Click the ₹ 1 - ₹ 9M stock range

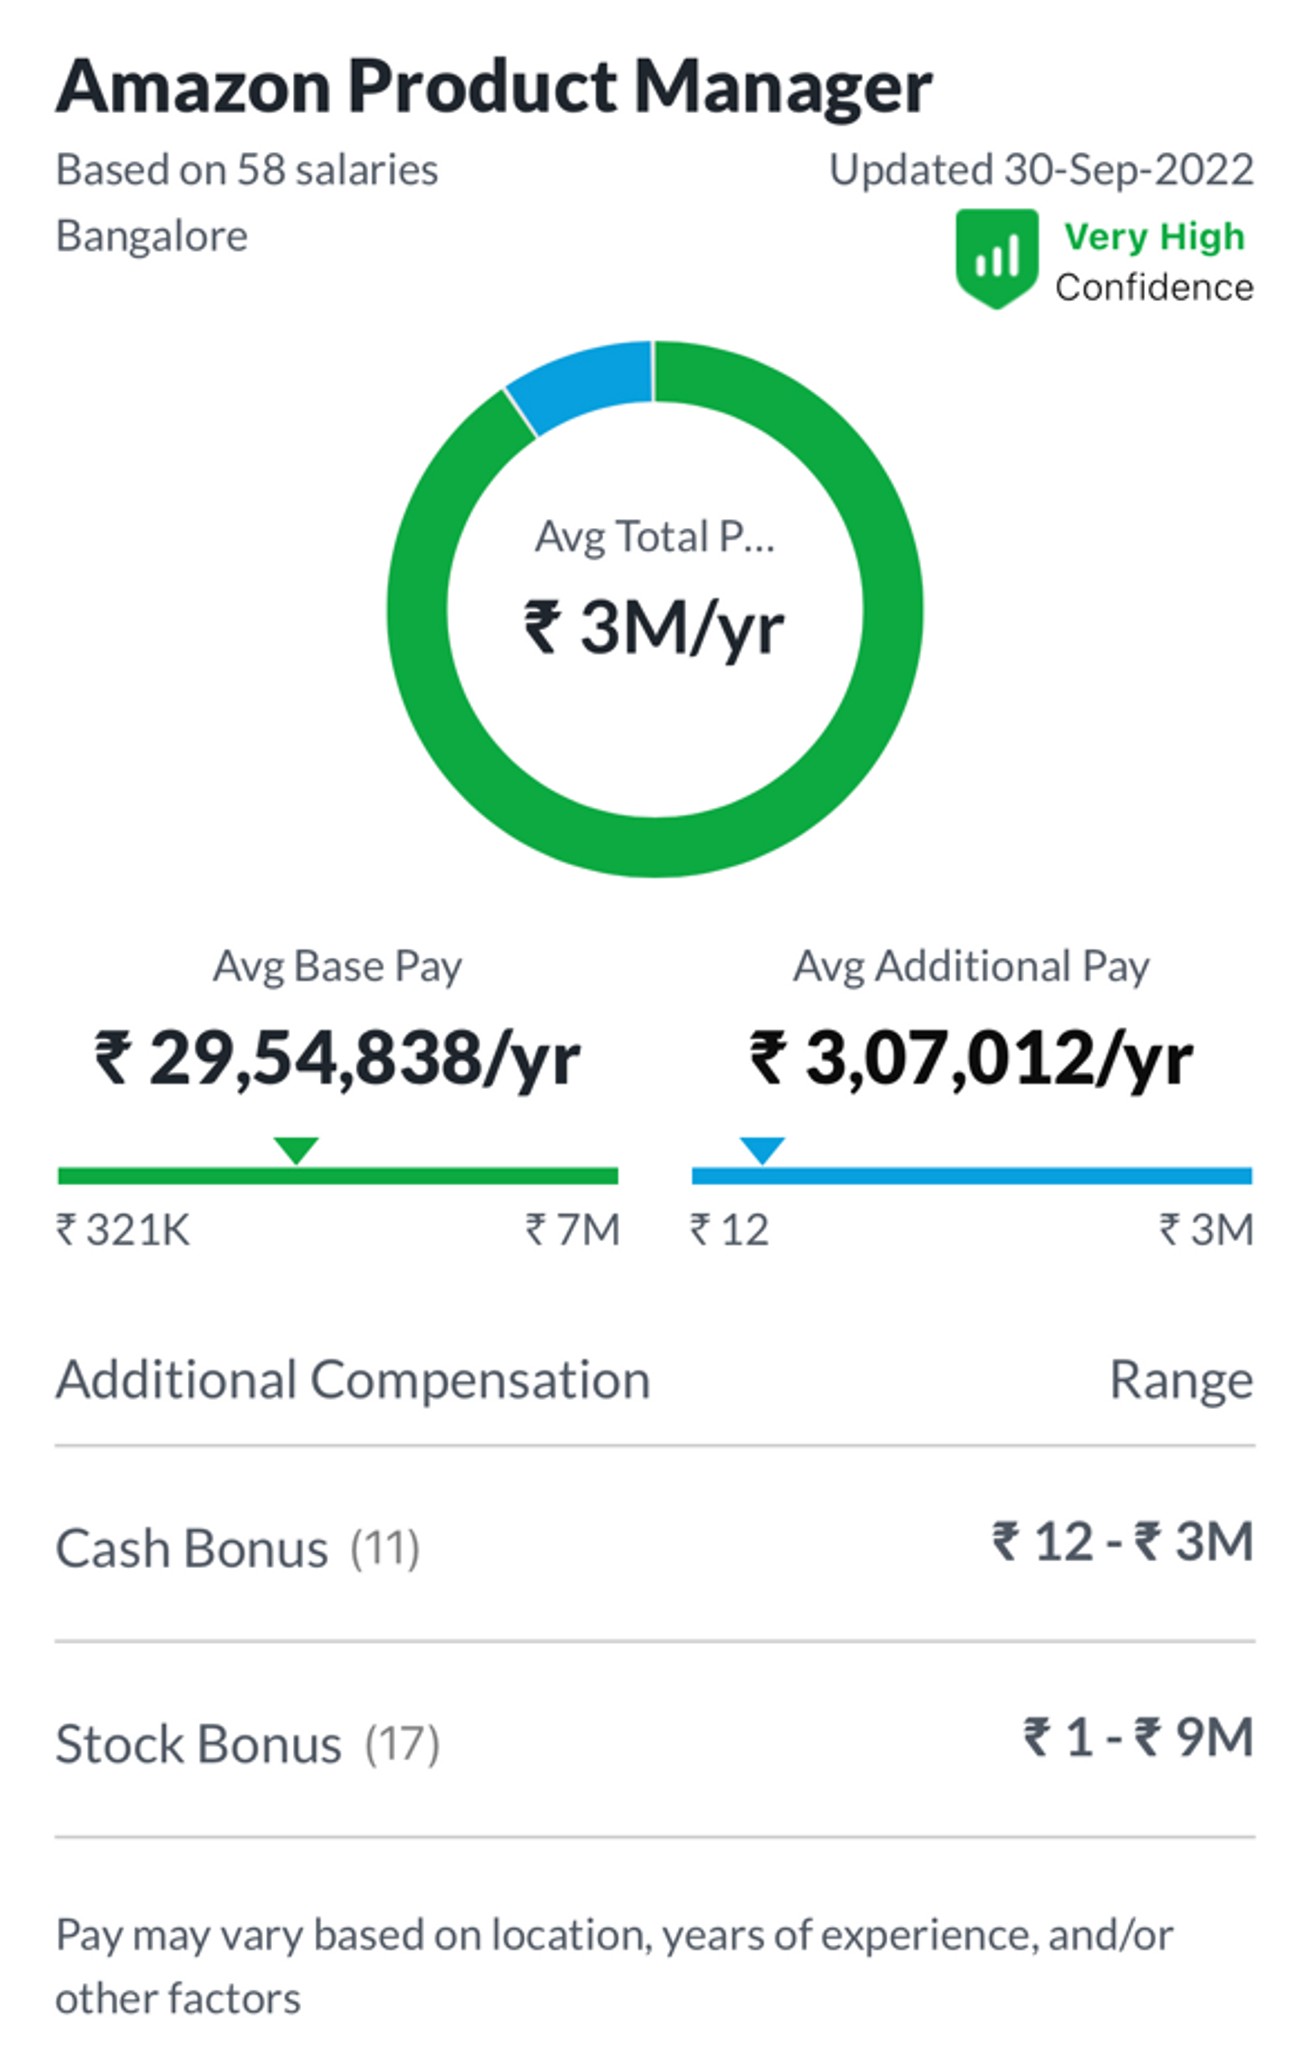[1138, 1738]
